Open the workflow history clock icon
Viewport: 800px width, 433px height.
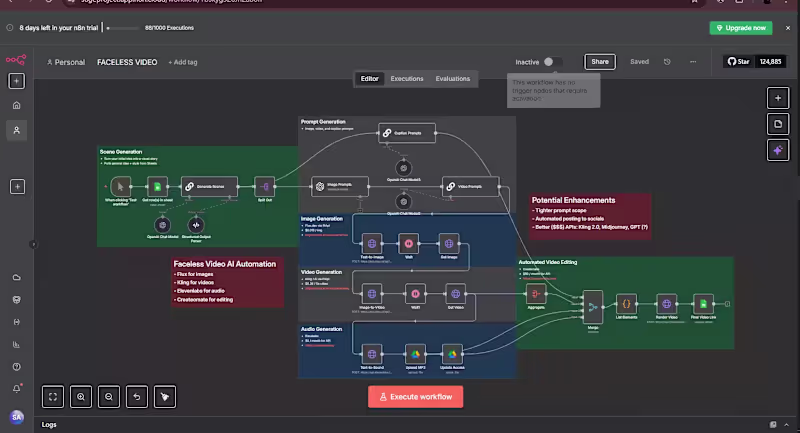pos(667,62)
